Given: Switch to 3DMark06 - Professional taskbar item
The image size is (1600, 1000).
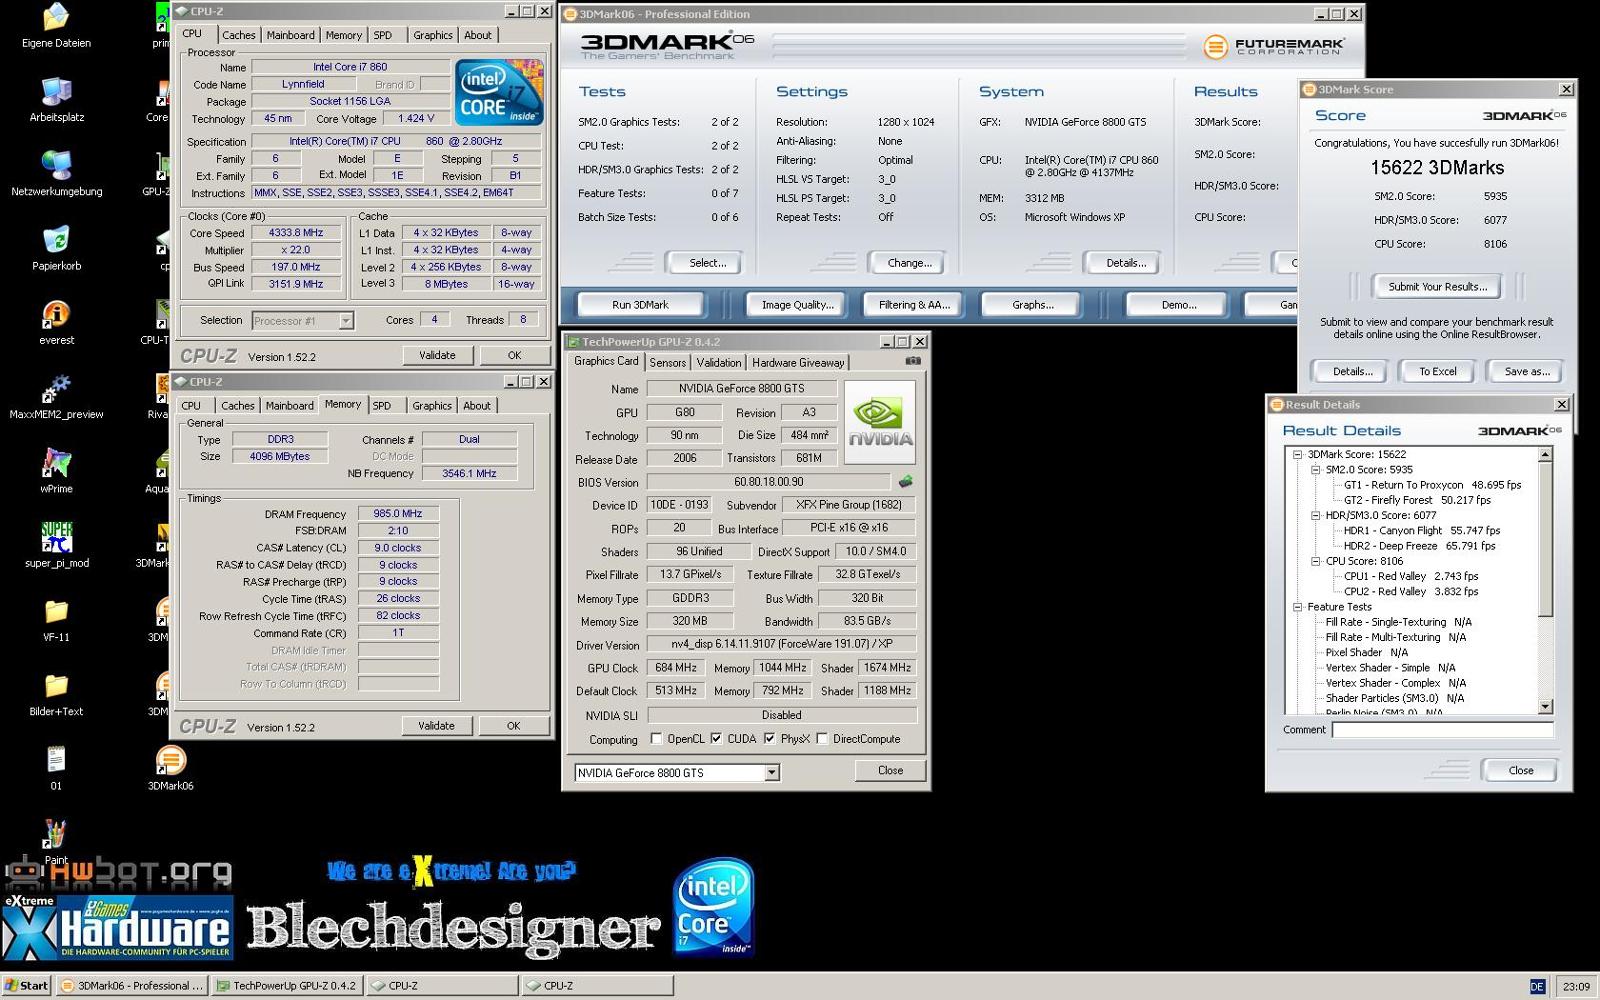Looking at the screenshot, I should tap(132, 986).
